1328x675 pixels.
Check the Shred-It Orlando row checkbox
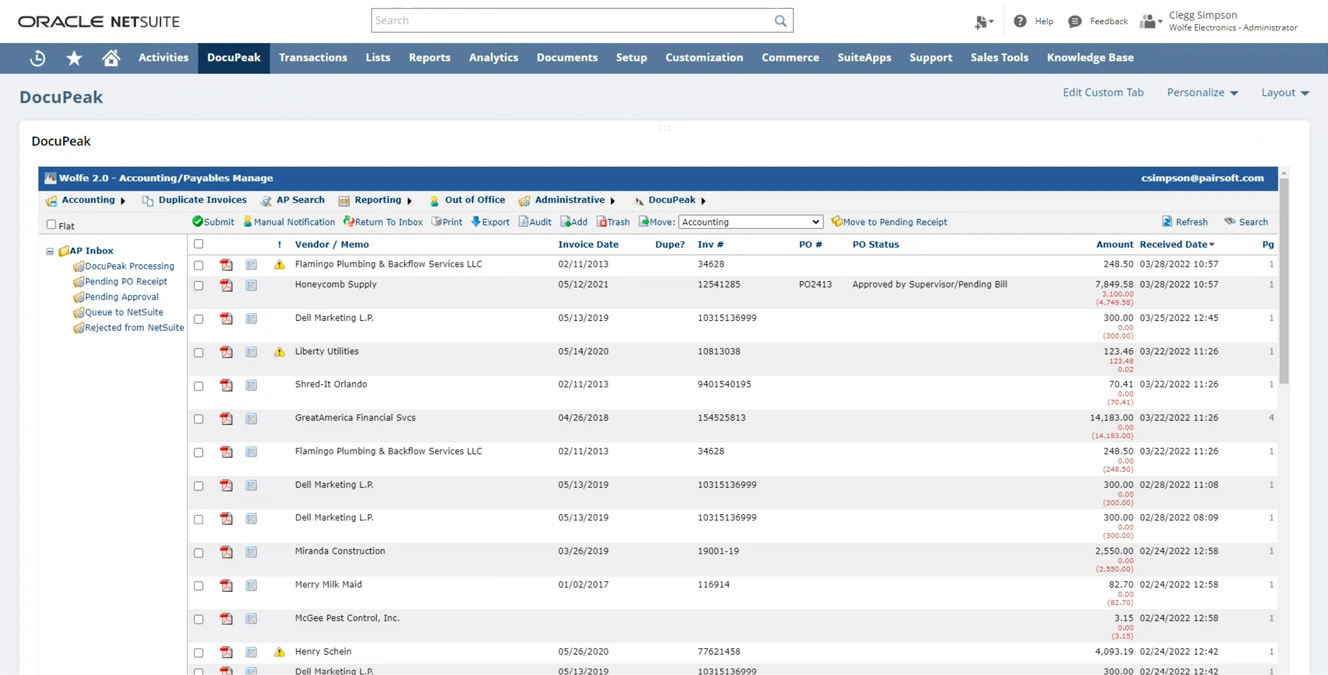pos(198,386)
